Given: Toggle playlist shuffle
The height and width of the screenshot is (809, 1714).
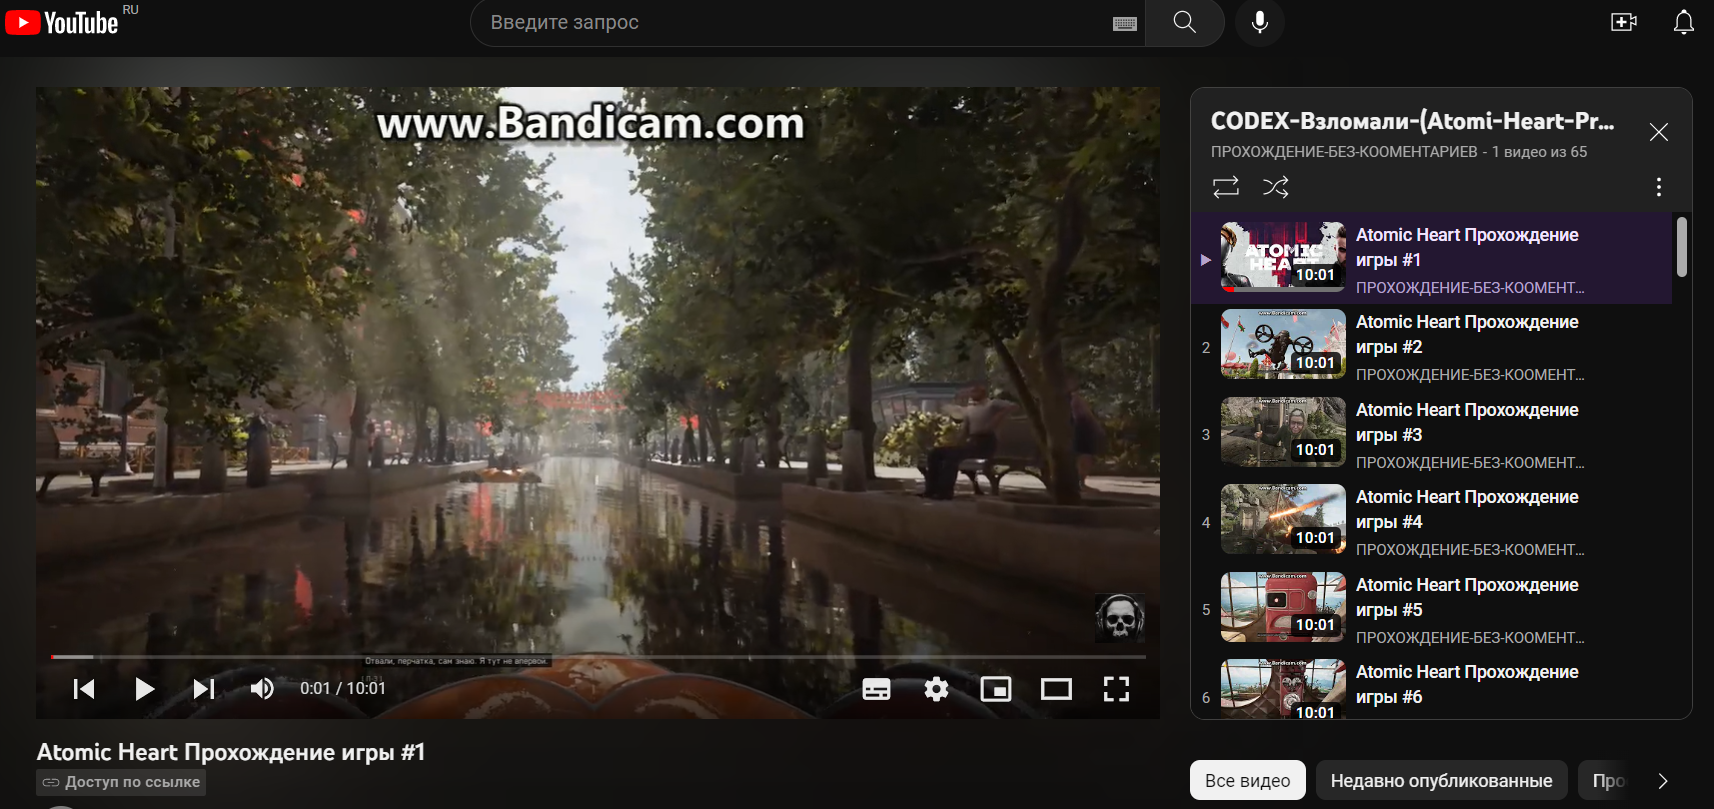Looking at the screenshot, I should coord(1276,187).
